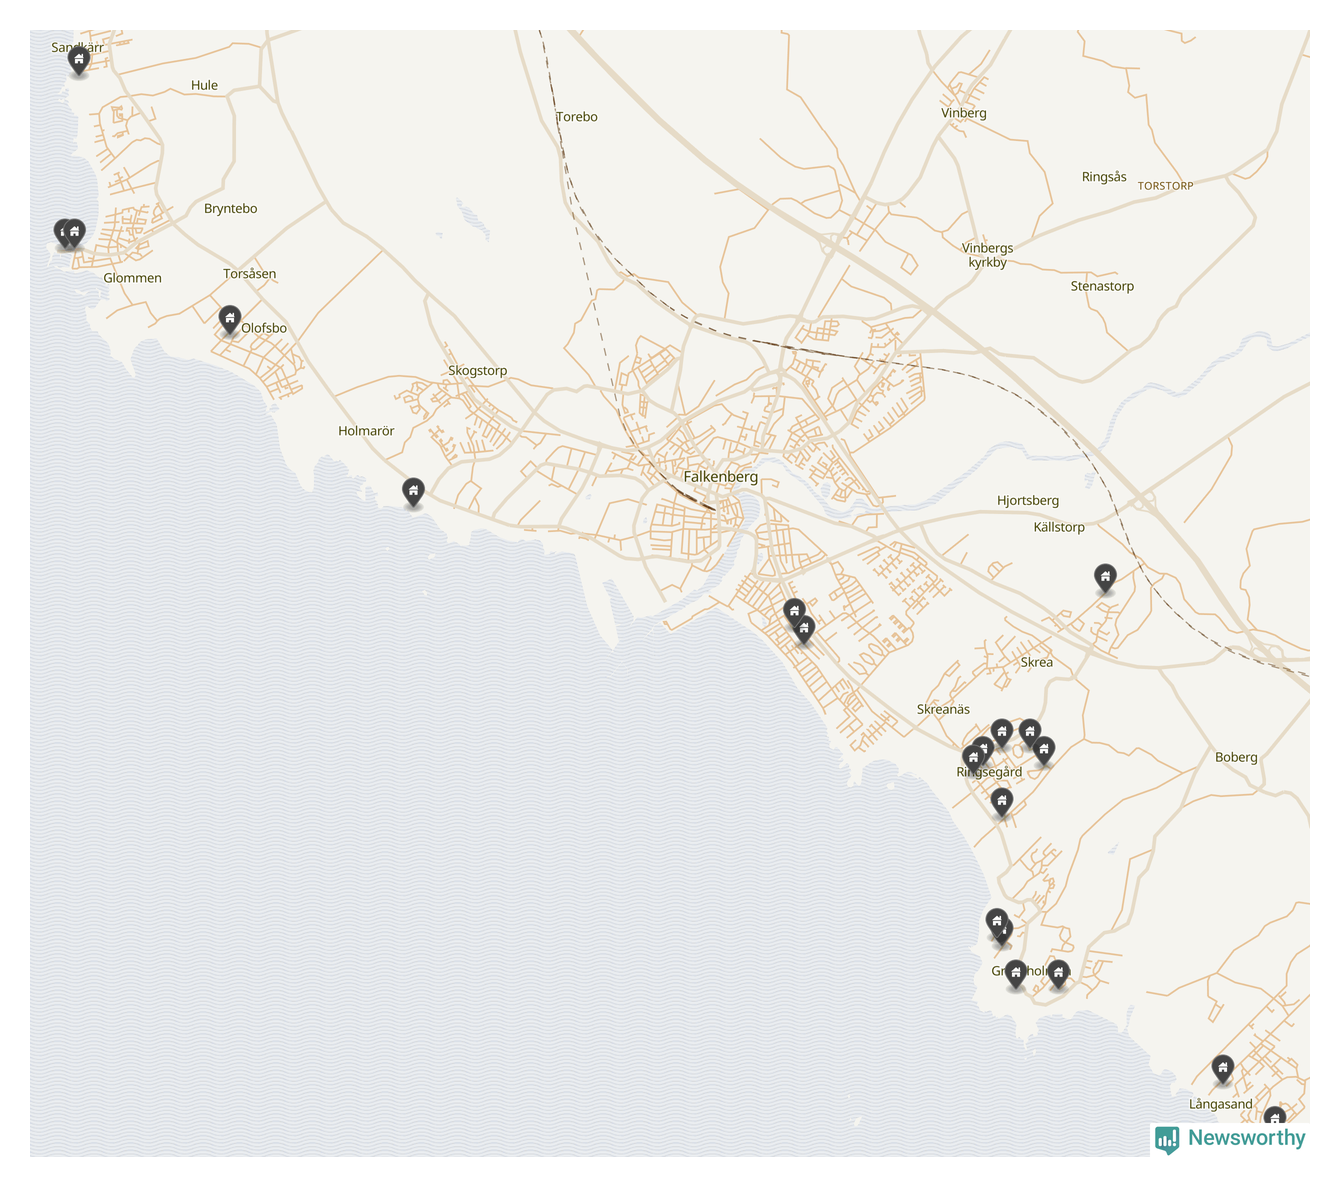Click the house marker at Sandkärr

[78, 60]
